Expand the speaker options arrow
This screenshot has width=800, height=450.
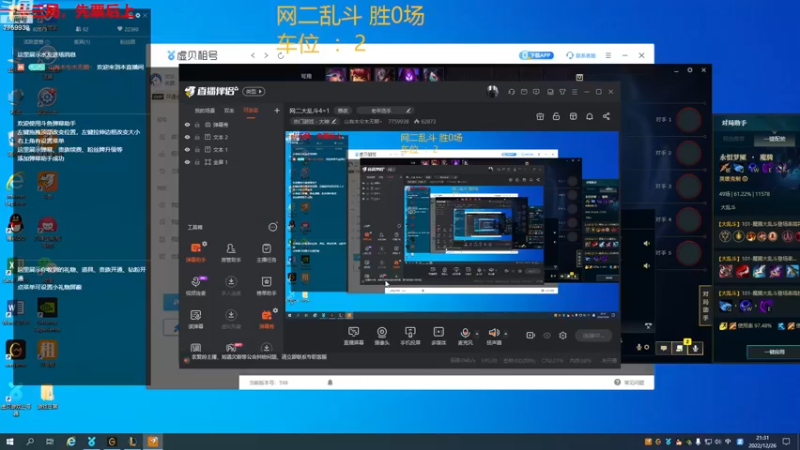click(x=506, y=334)
